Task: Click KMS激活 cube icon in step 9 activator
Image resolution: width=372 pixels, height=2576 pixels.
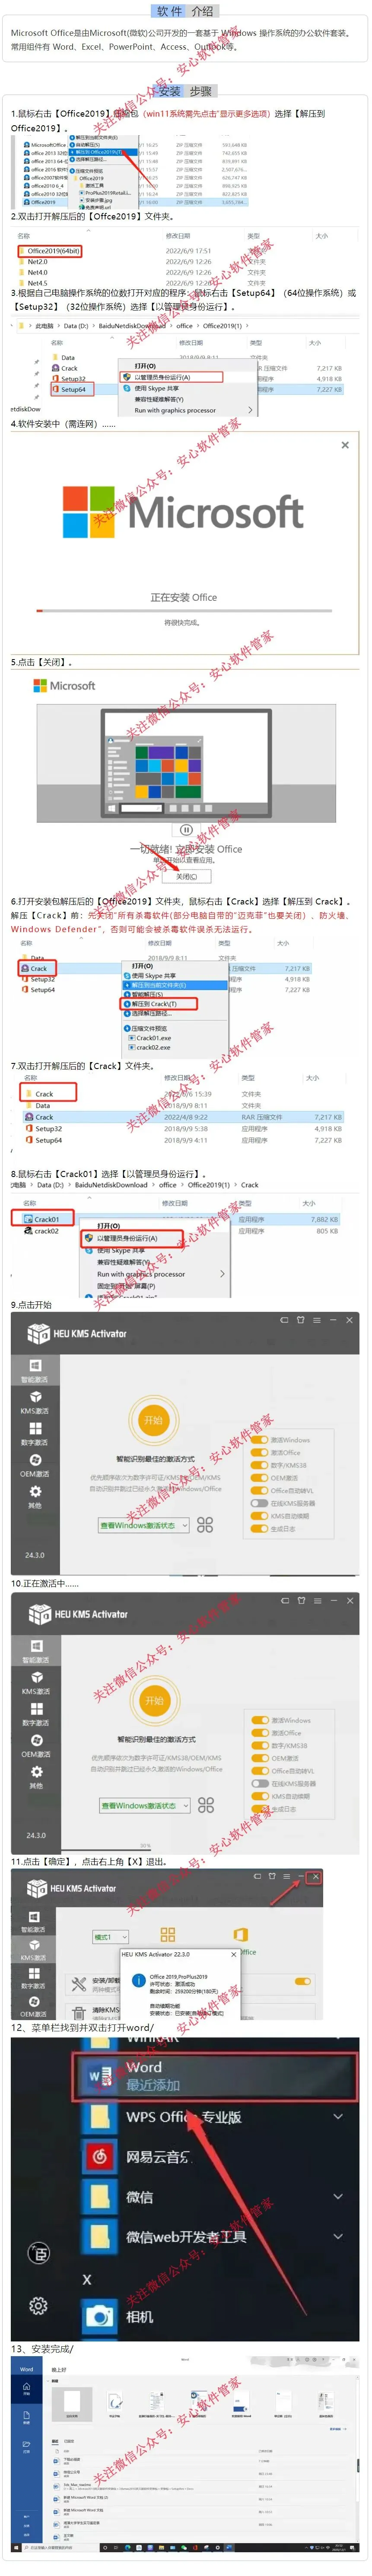Action: click(x=35, y=1396)
